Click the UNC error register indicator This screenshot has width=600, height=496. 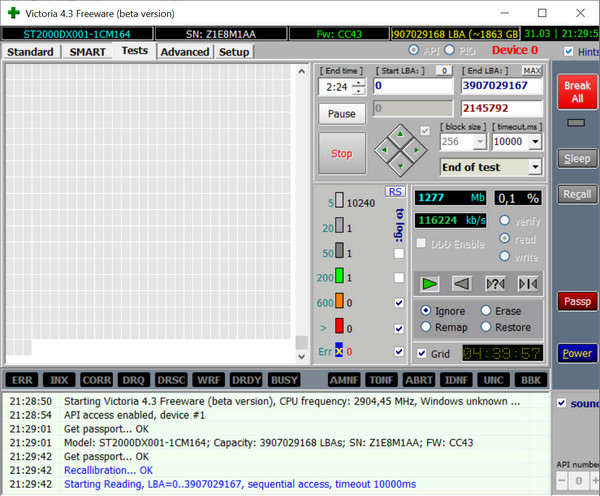coord(494,380)
